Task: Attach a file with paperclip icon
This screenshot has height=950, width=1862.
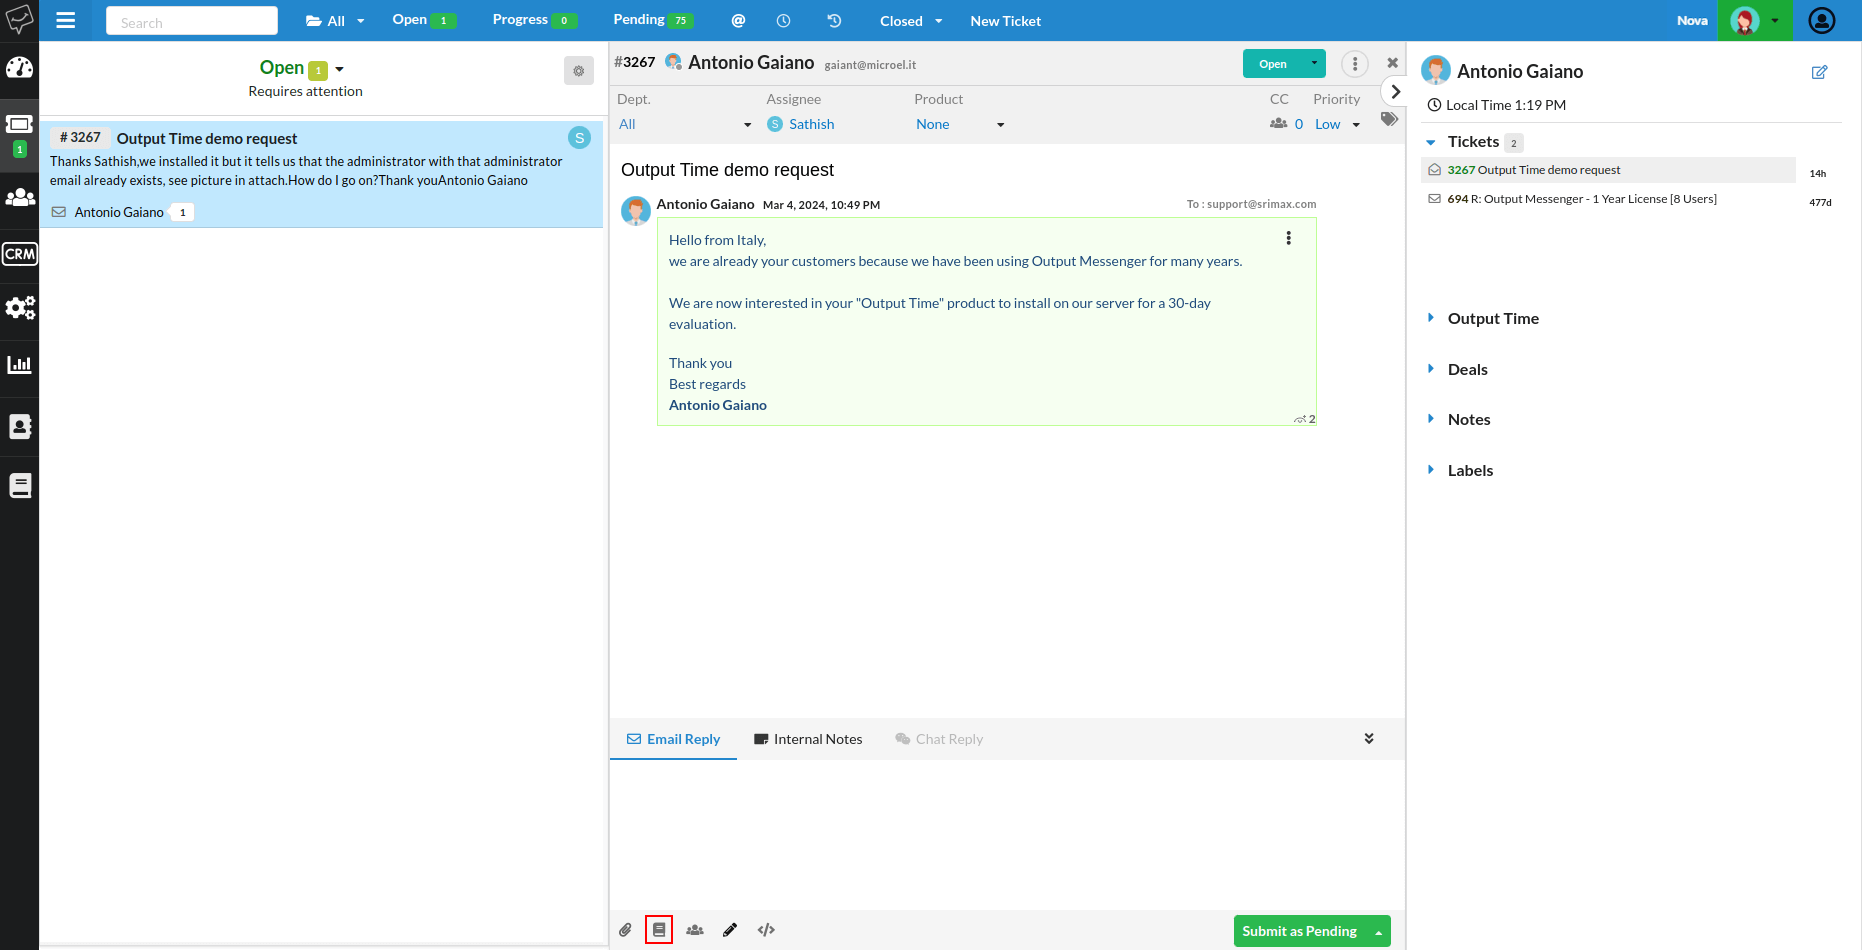Action: tap(625, 930)
